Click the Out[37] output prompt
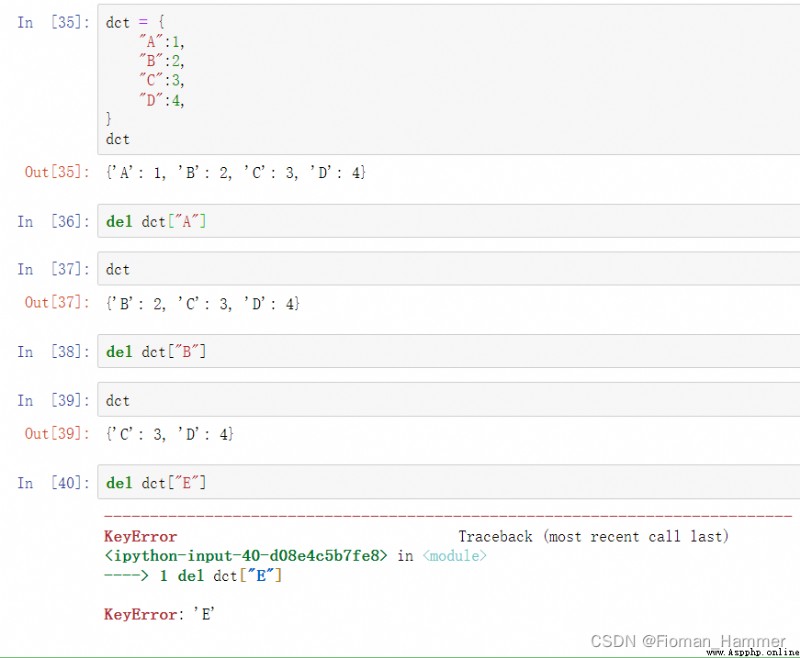Viewport: 800px width, 658px height. (x=57, y=302)
